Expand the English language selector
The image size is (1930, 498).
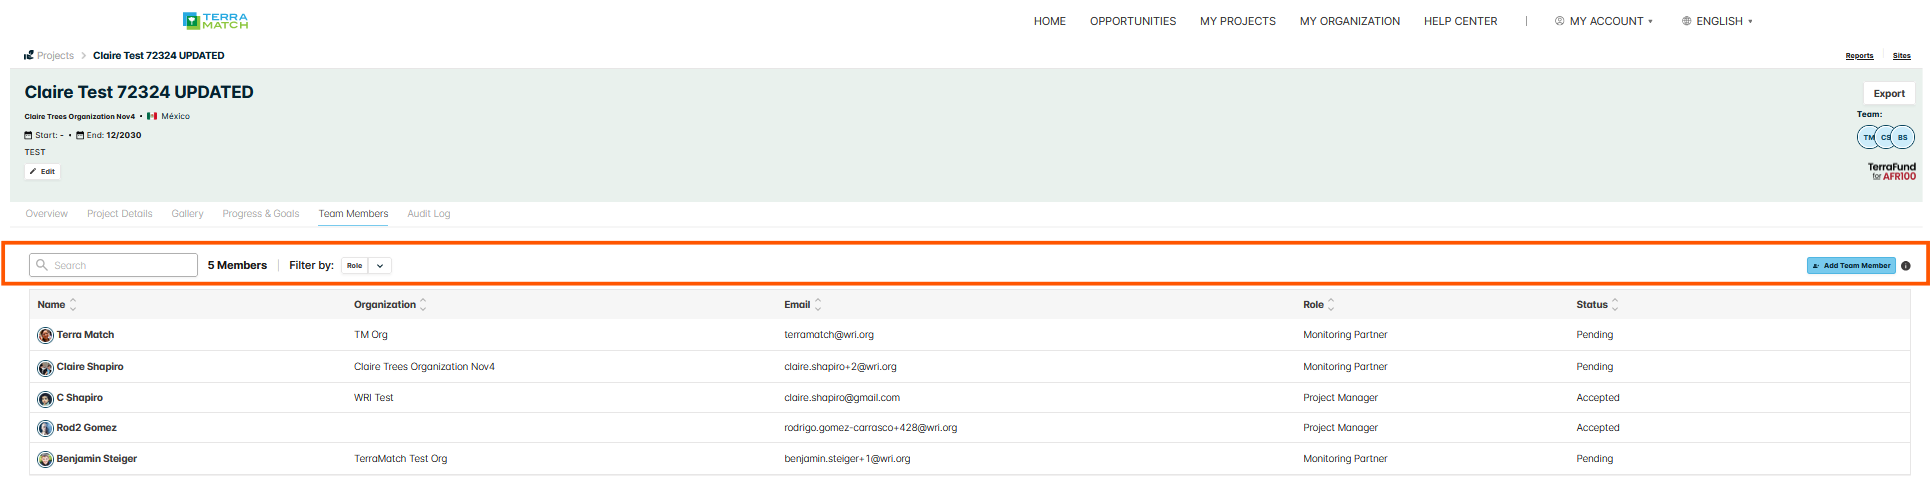(1717, 21)
